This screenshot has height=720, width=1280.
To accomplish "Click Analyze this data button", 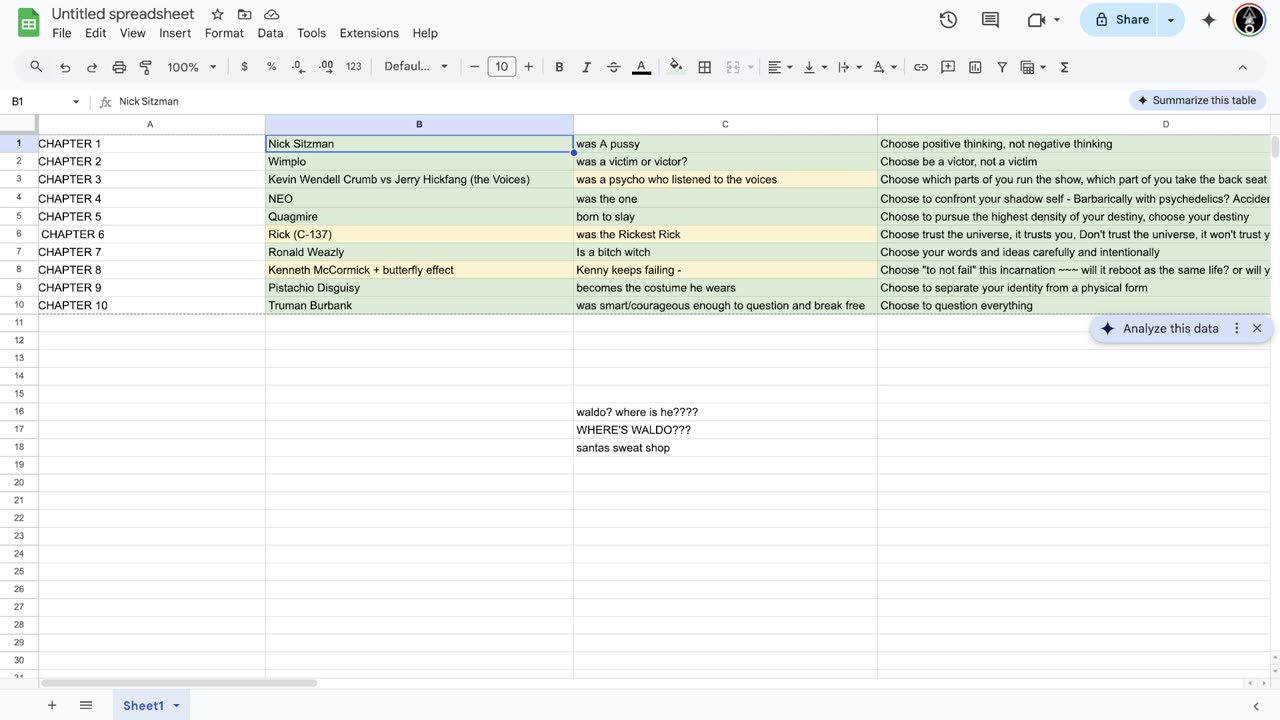I will pos(1160,328).
